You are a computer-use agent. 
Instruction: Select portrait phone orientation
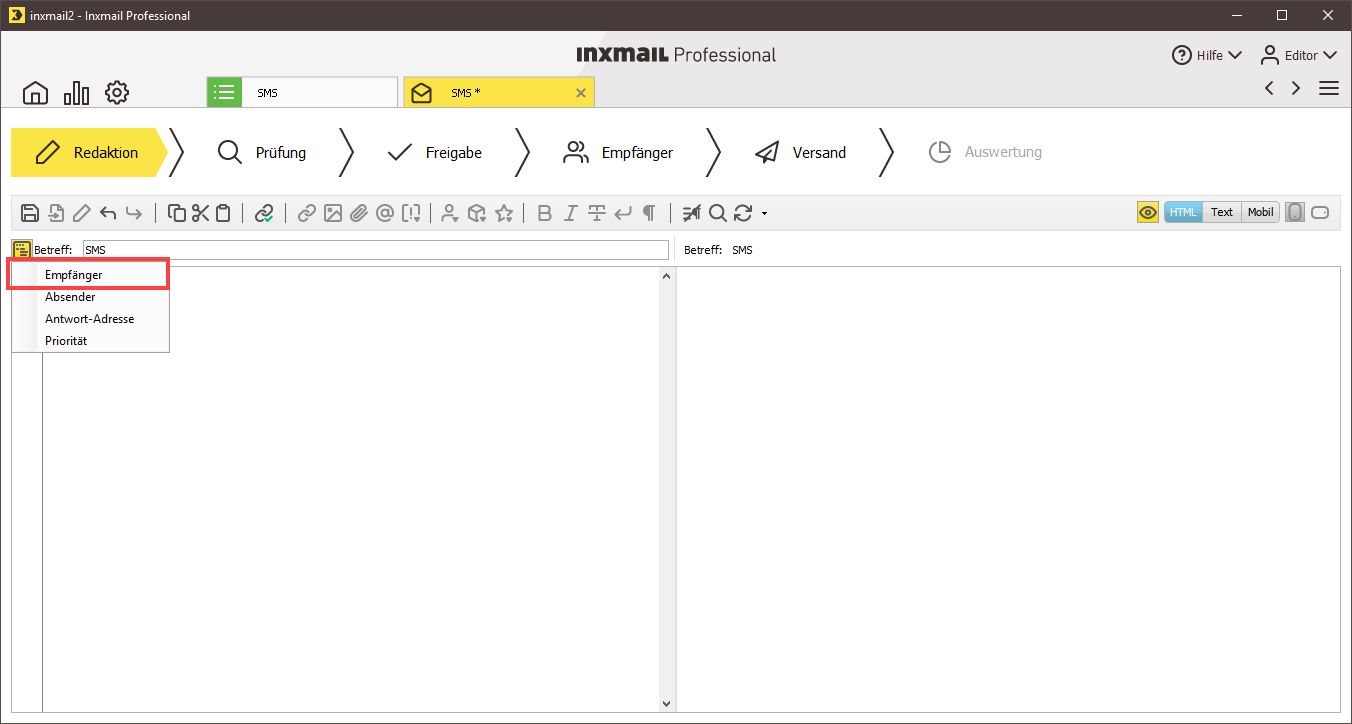pos(1295,212)
